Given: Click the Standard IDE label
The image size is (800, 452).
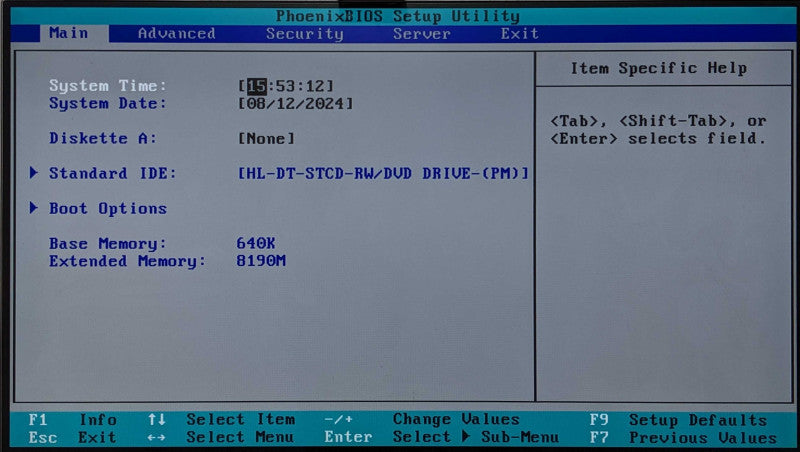Looking at the screenshot, I should point(113,173).
